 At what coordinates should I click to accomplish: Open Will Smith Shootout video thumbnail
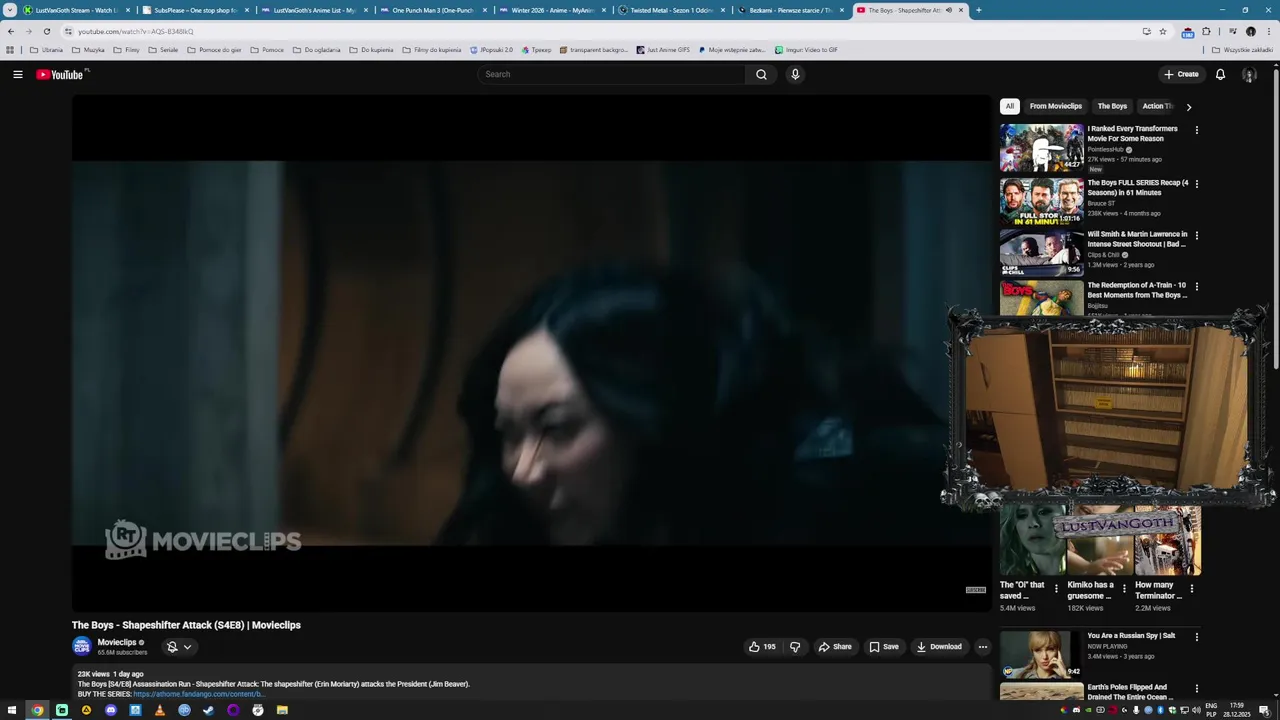tap(1042, 252)
